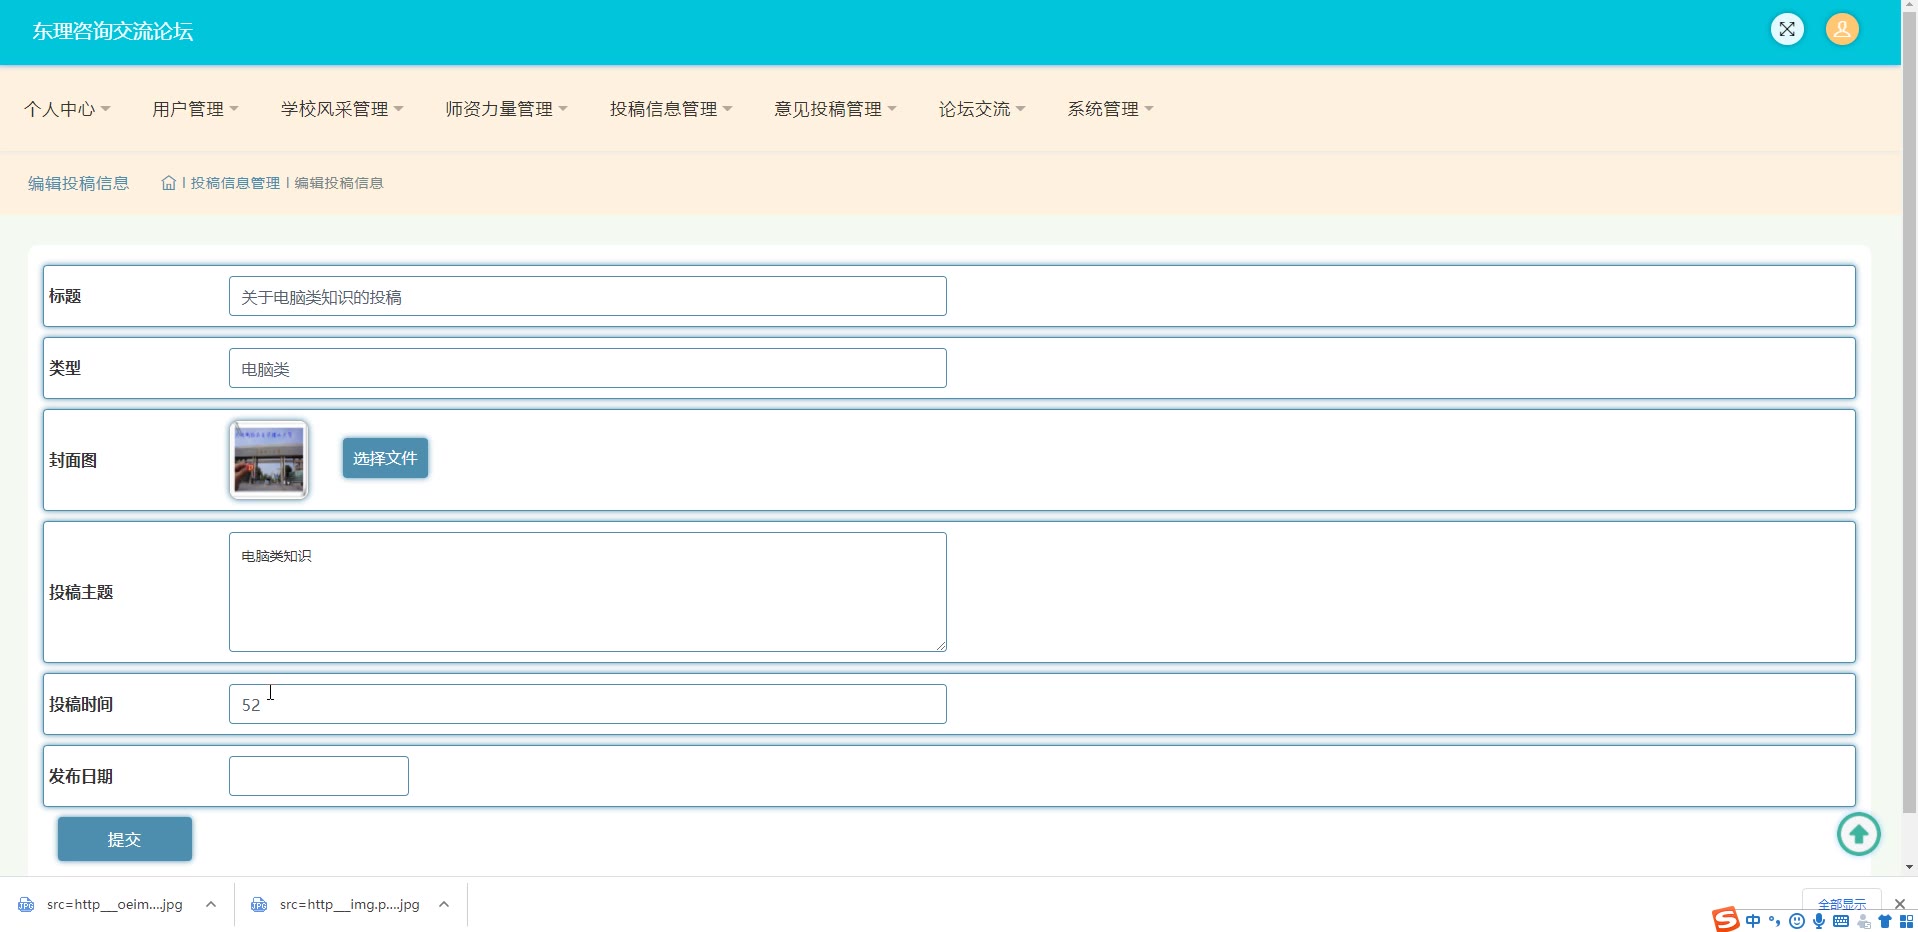Viewport: 1918px width, 932px height.
Task: Open the 论坛交流 menu
Action: [982, 109]
